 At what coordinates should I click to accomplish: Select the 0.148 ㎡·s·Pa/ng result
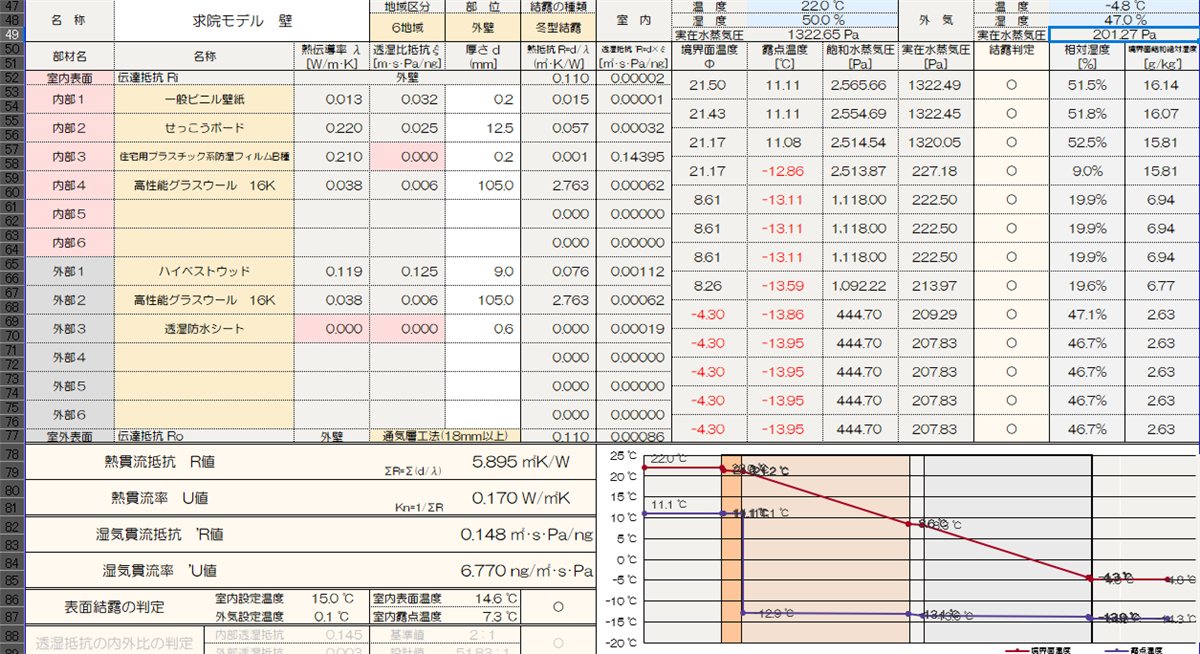tap(526, 534)
